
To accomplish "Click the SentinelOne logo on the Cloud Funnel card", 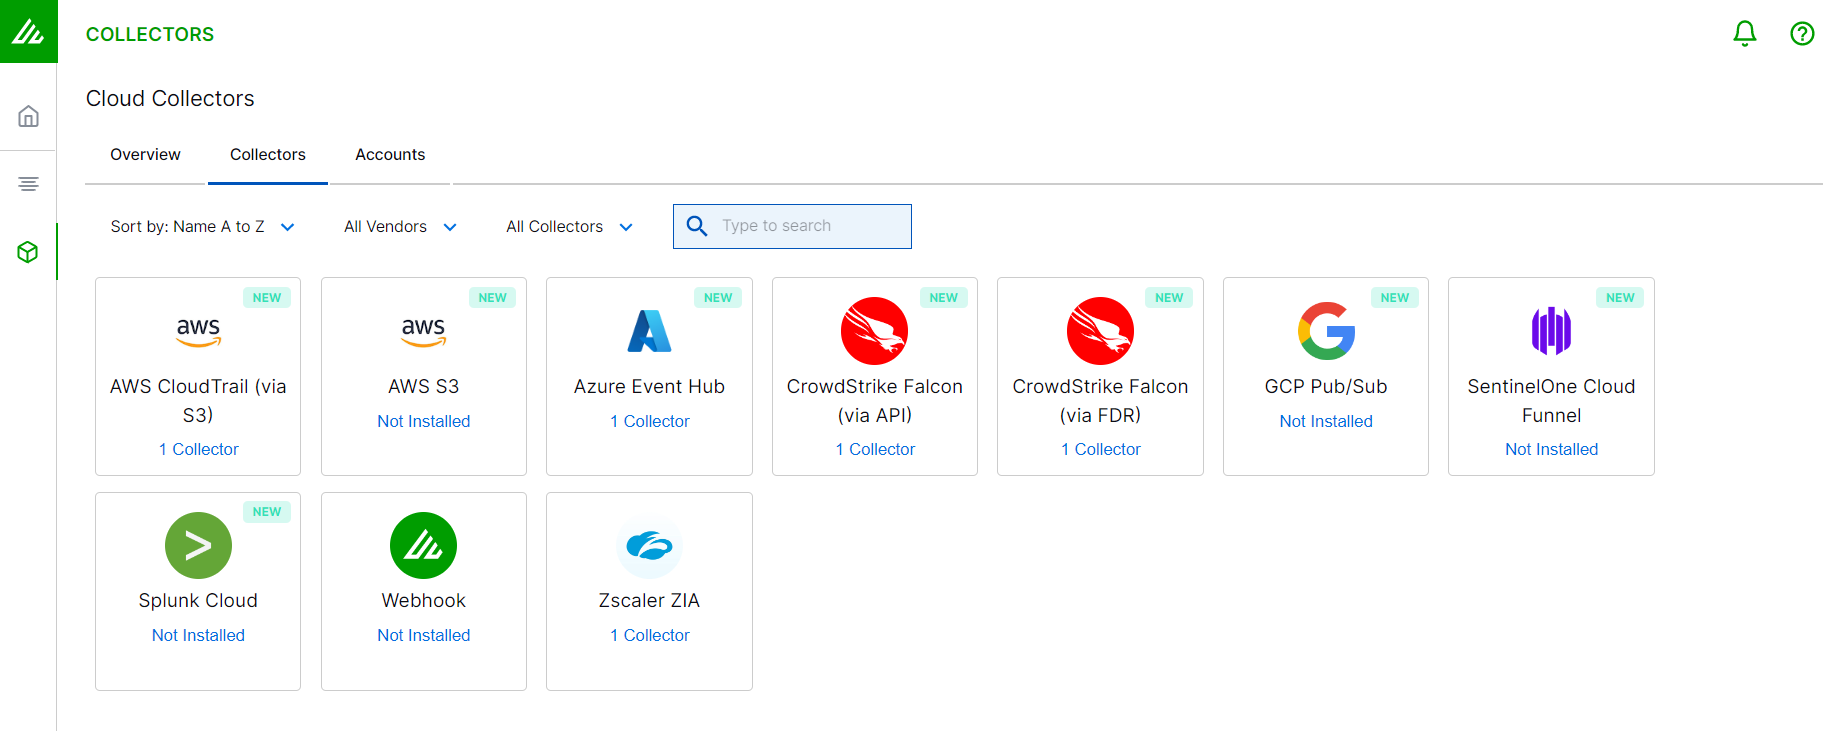I will point(1551,331).
